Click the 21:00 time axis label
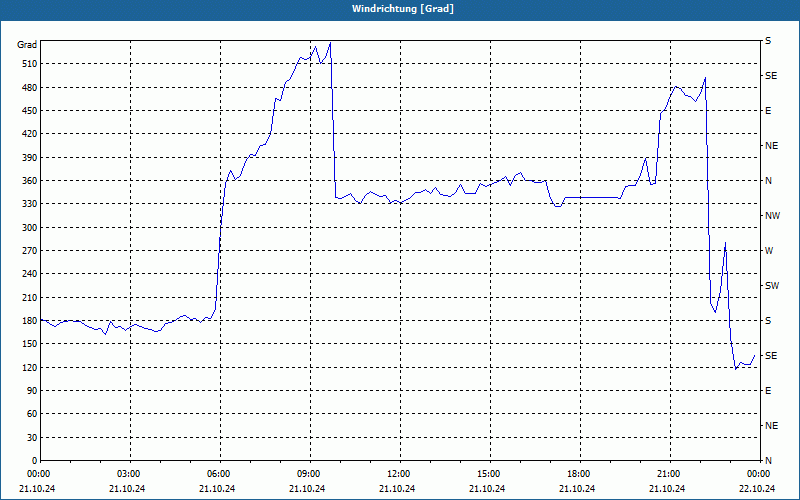This screenshot has height=500, width=800. coord(670,474)
